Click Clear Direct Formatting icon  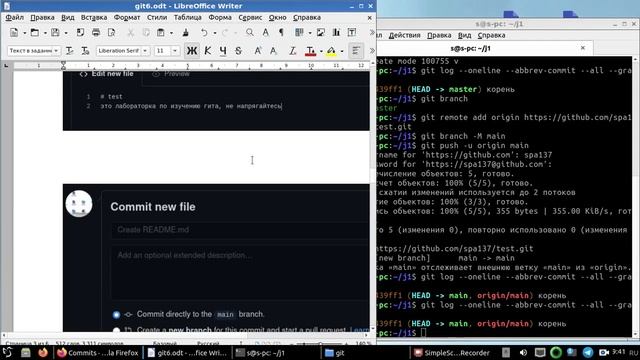click(293, 51)
